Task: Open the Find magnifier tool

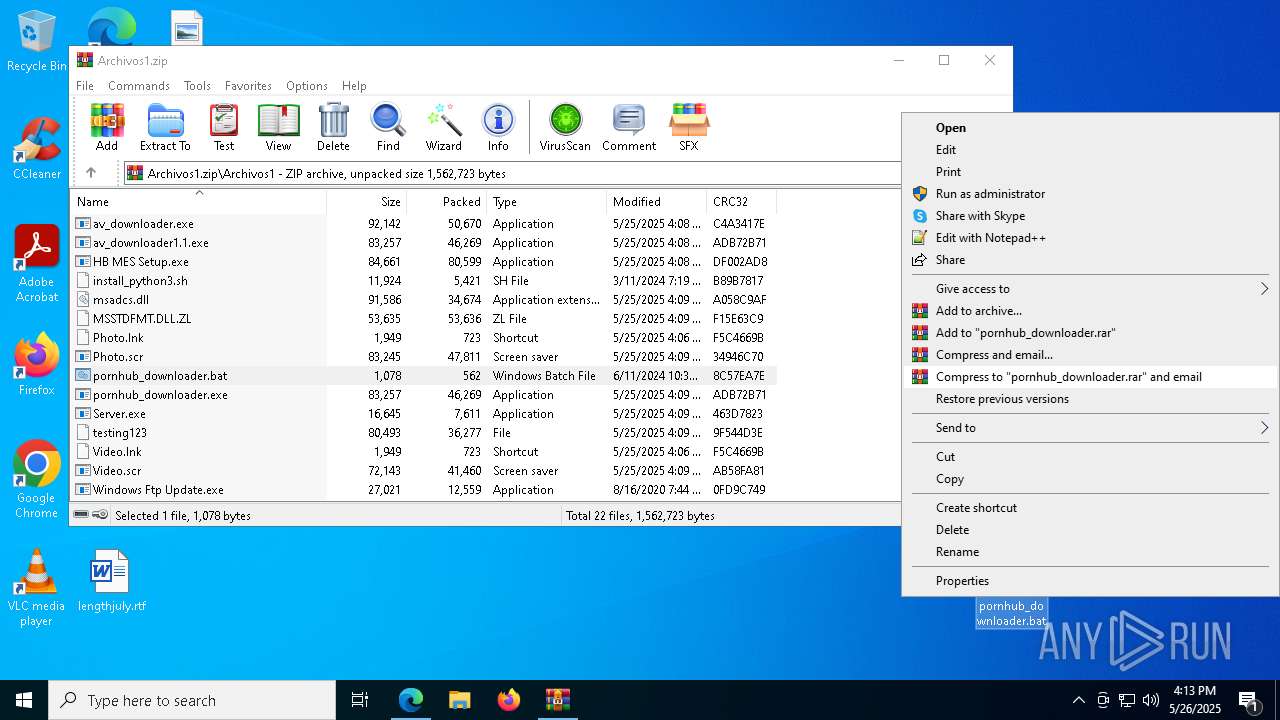Action: [x=388, y=127]
